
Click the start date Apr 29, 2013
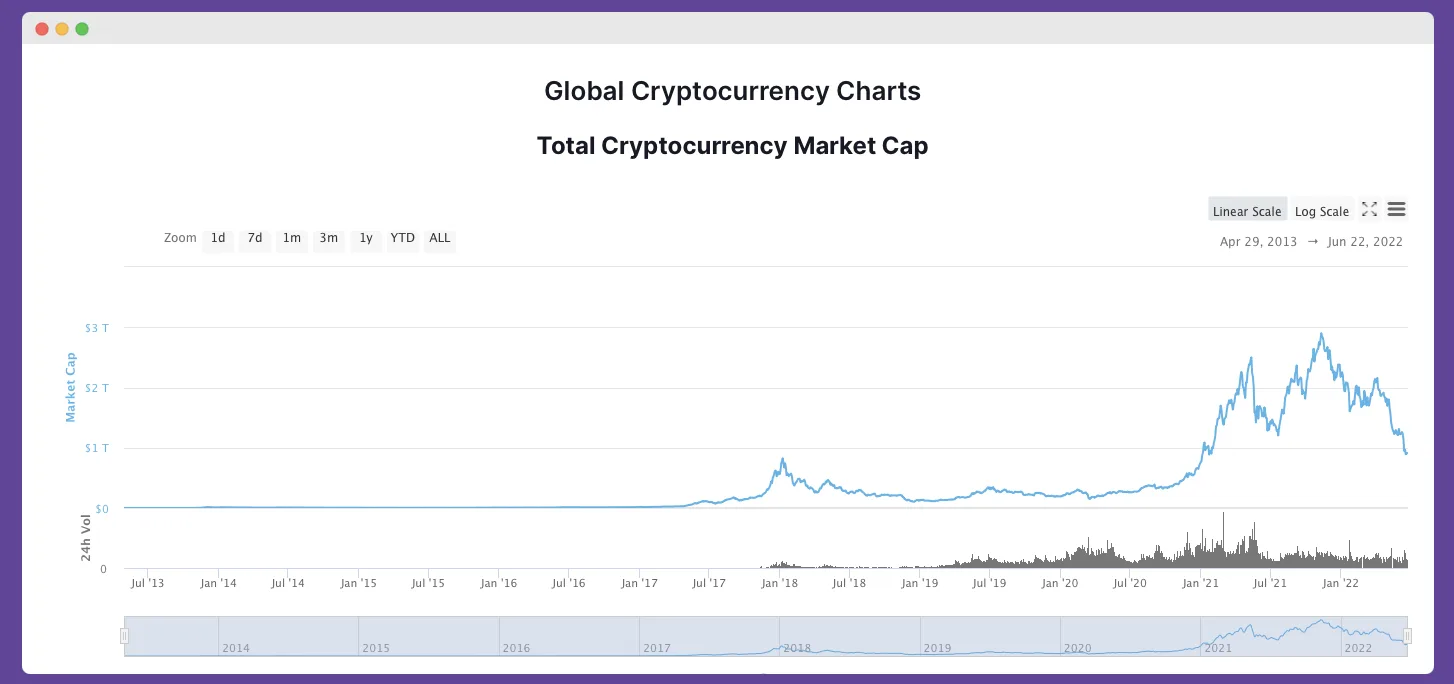click(1258, 241)
